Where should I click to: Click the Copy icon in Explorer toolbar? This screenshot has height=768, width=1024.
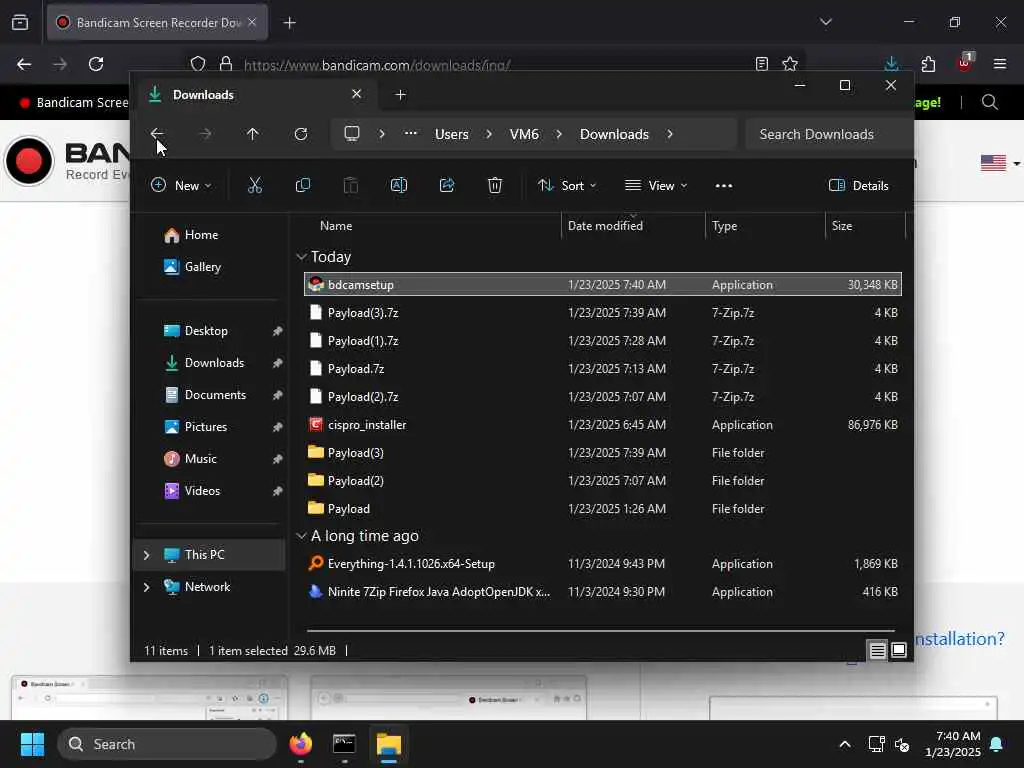302,185
